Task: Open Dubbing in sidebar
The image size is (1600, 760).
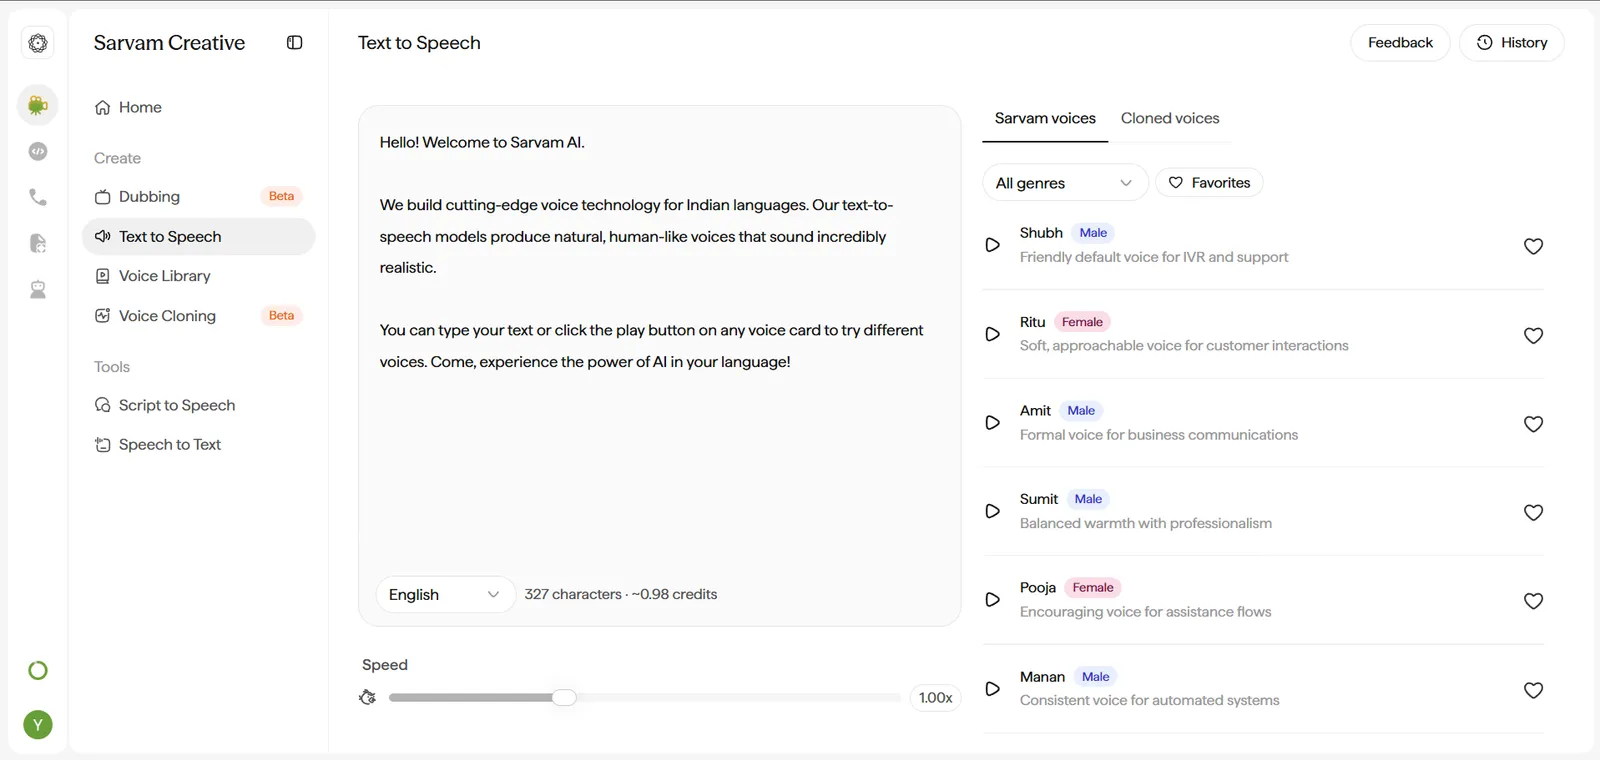Action: 198,197
